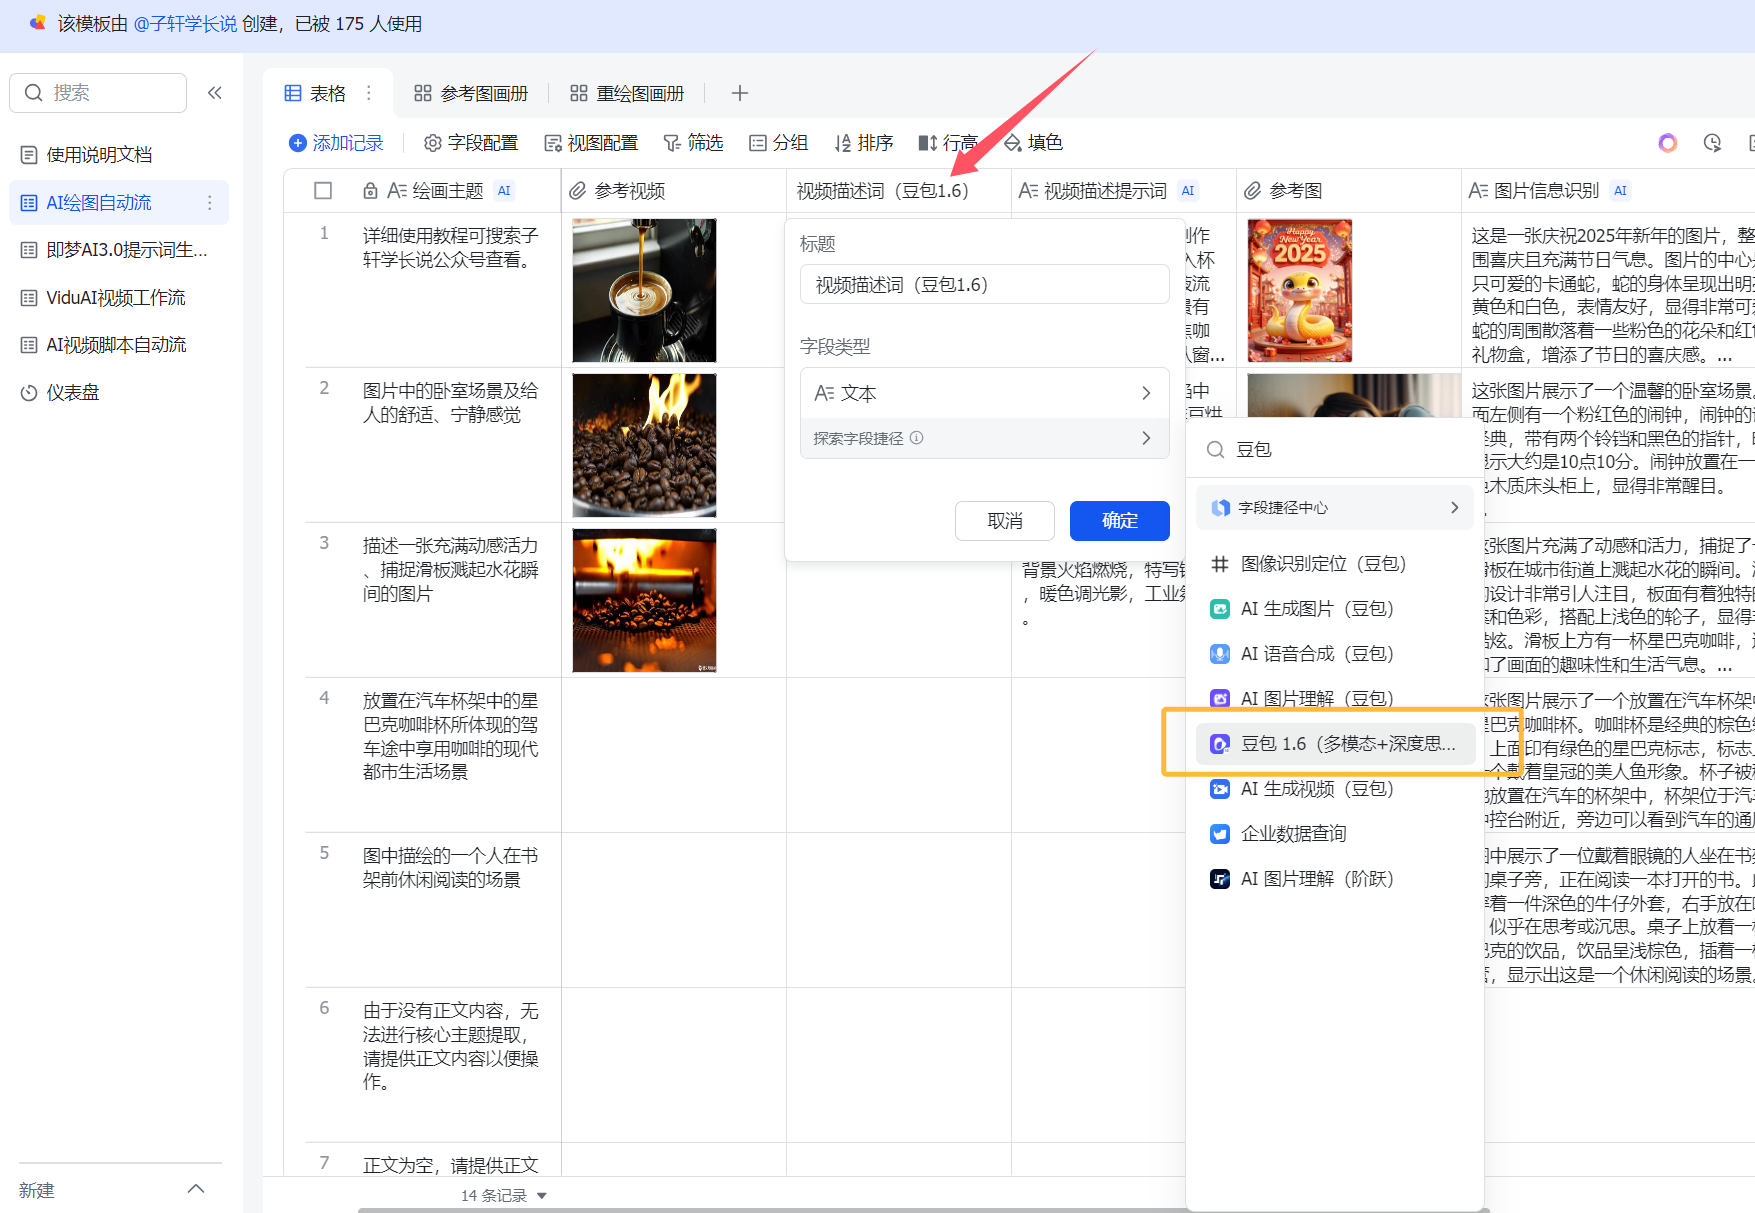Select 图像识别定位（豆包） shortcut
The width and height of the screenshot is (1755, 1213).
point(1335,564)
